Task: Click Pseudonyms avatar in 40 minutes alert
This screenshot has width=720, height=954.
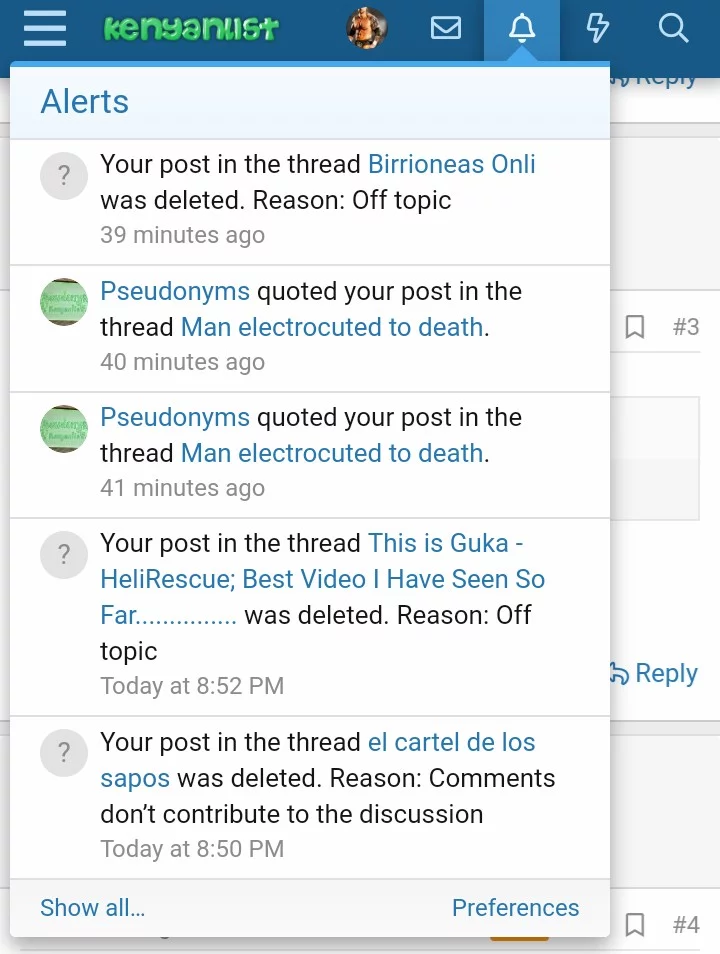Action: (x=64, y=301)
